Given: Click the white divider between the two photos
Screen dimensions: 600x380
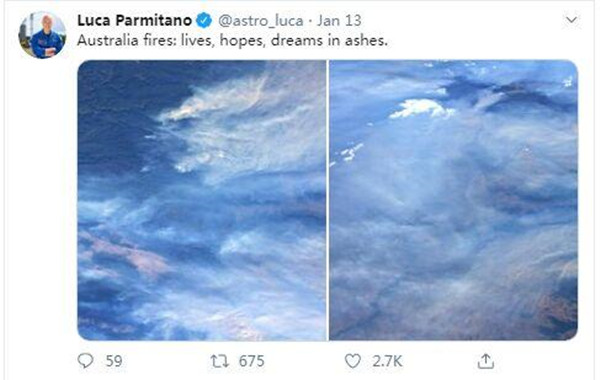Looking at the screenshot, I should click(x=328, y=200).
